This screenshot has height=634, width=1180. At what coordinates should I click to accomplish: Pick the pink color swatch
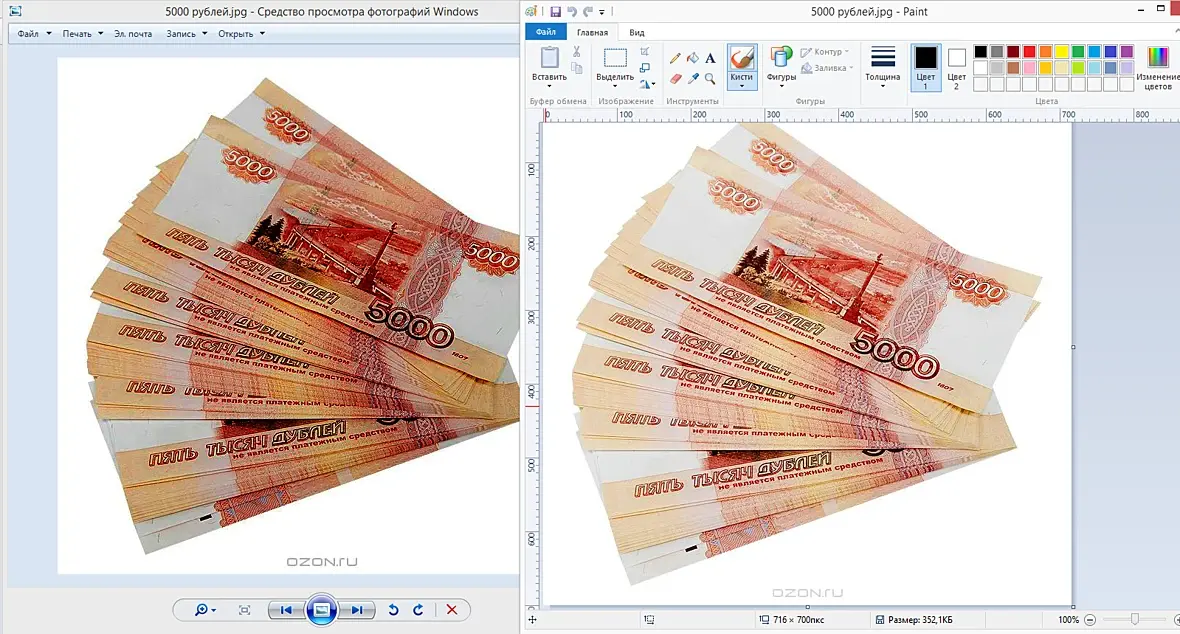[1029, 68]
